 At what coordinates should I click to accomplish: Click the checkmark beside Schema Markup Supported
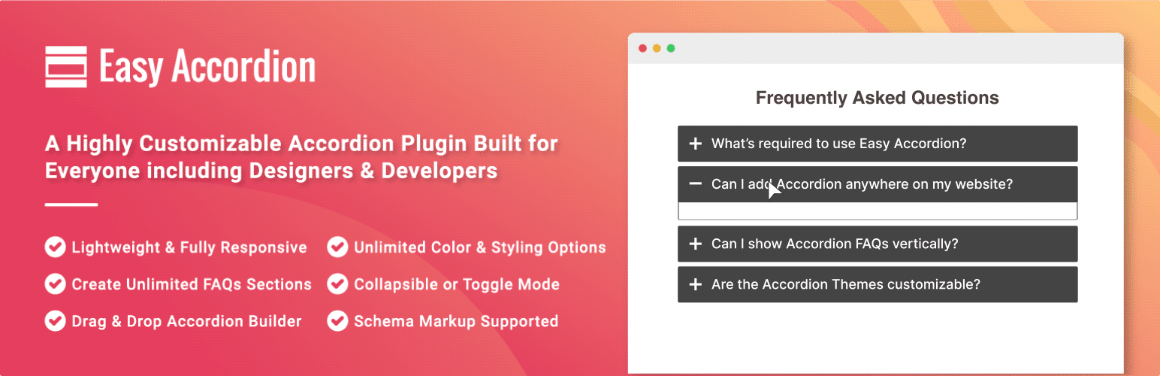[x=338, y=321]
